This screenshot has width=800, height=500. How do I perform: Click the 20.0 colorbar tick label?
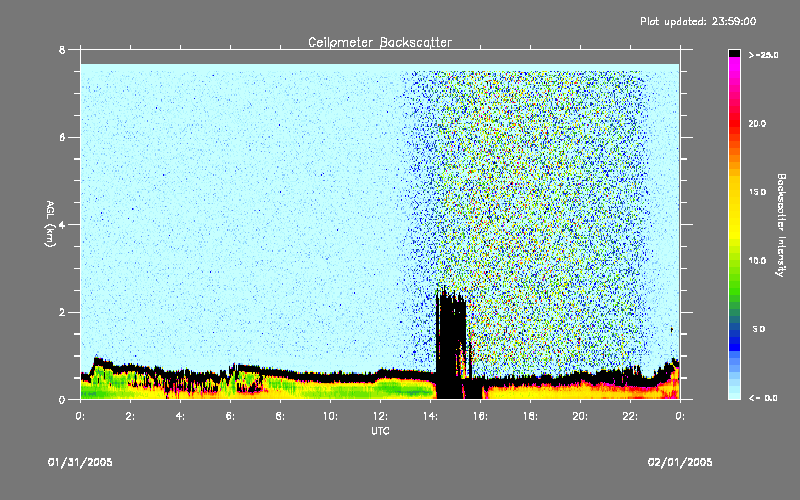pos(757,123)
